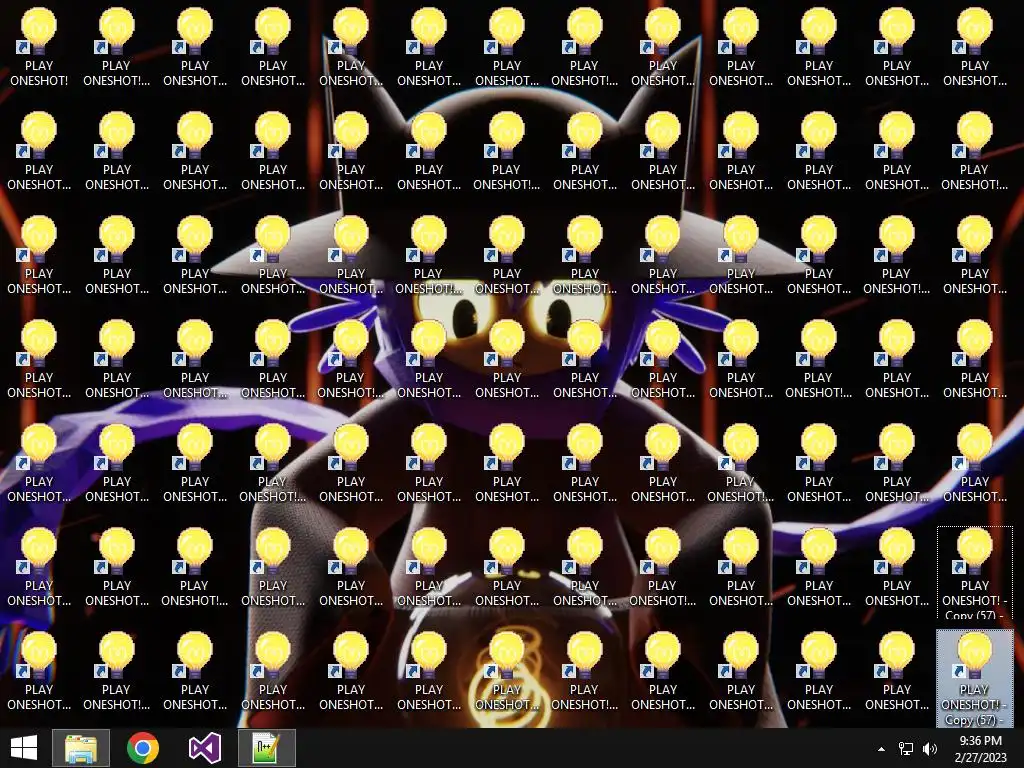Select the dotted-outline PLAY ONESHOT! - Copy (57) shortcut
1024x768 pixels.
click(974, 574)
